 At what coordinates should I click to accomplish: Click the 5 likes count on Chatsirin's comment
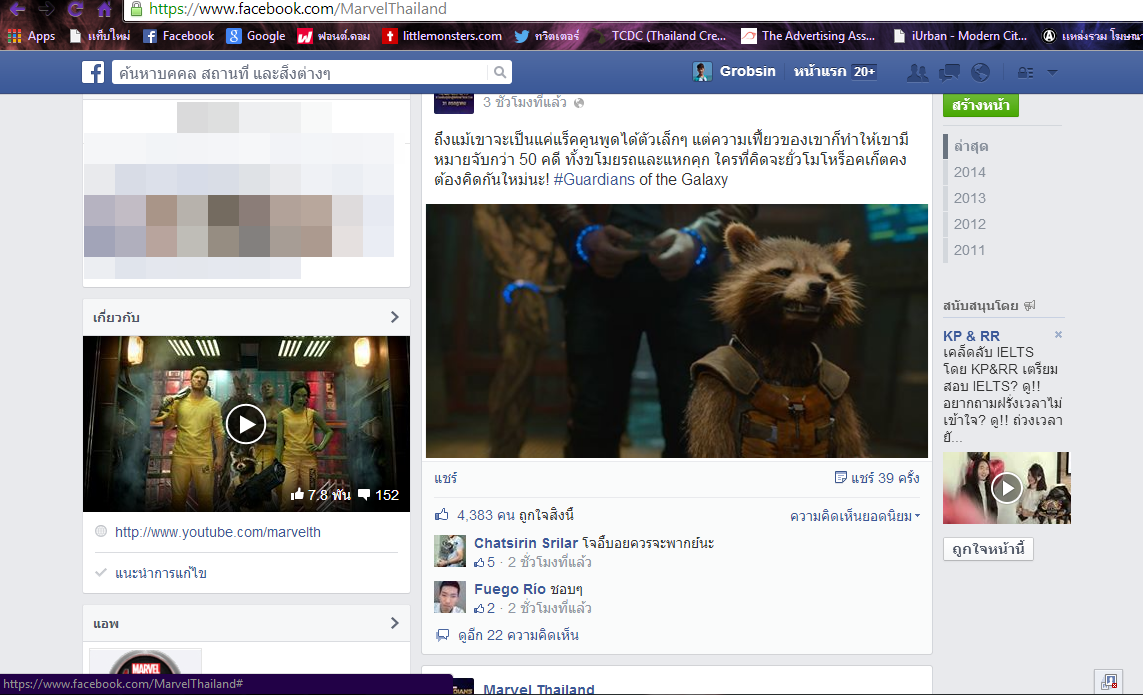(x=484, y=562)
